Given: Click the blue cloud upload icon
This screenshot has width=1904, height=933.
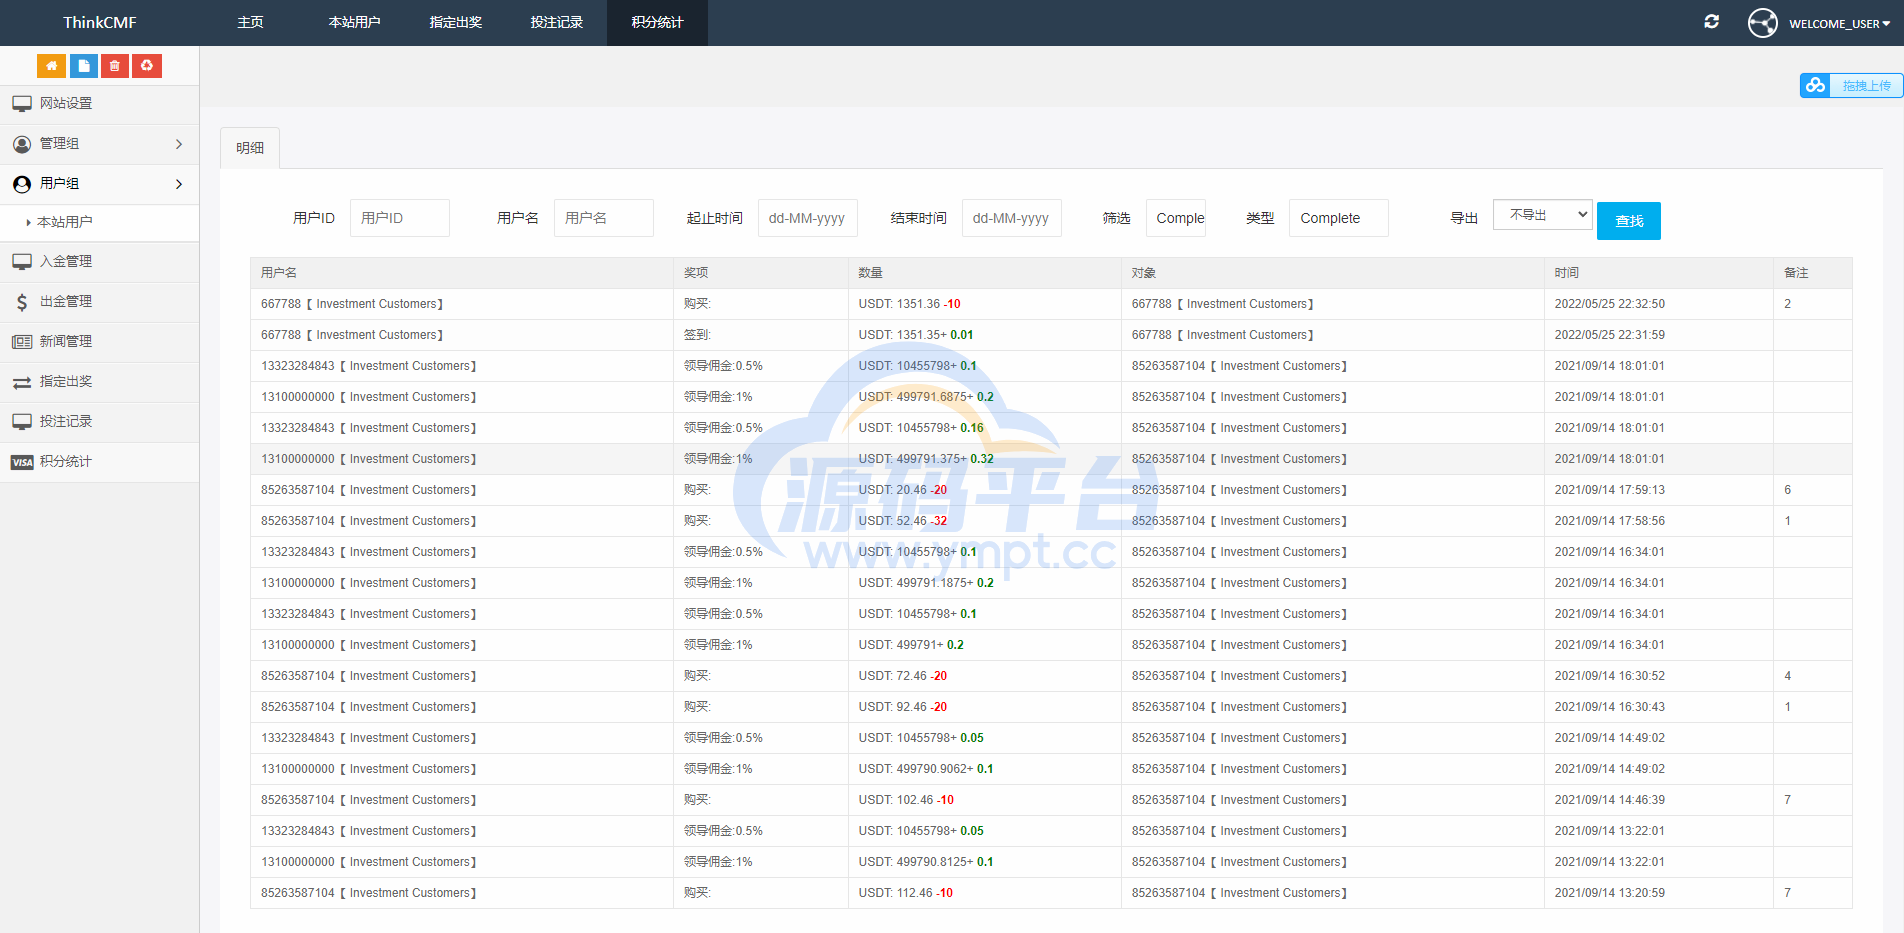Looking at the screenshot, I should (1815, 86).
